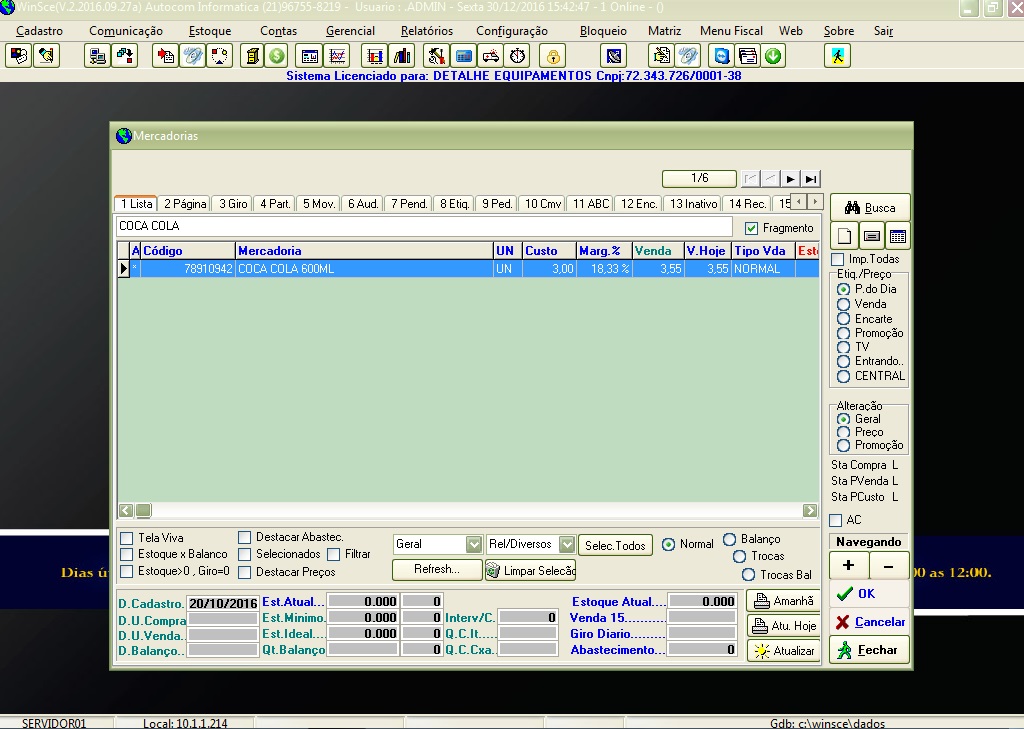Click the horizontal scrollbar thumb in the grid
This screenshot has height=729, width=1024.
144,511
